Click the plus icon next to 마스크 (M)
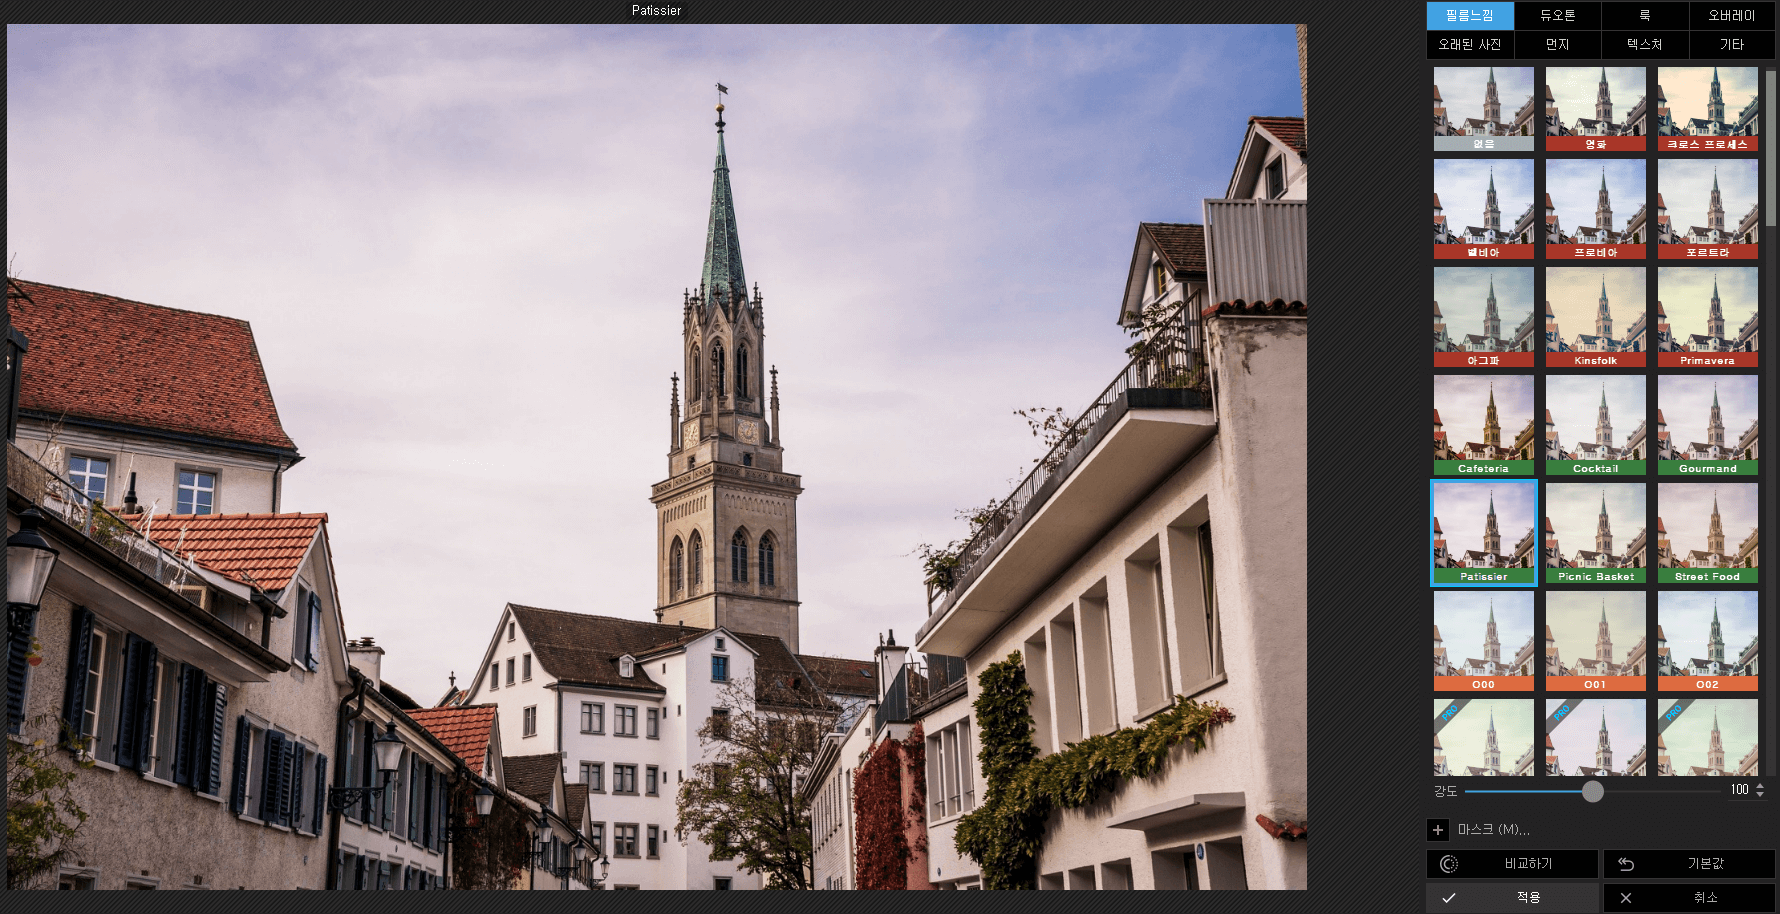This screenshot has width=1780, height=914. coord(1438,830)
